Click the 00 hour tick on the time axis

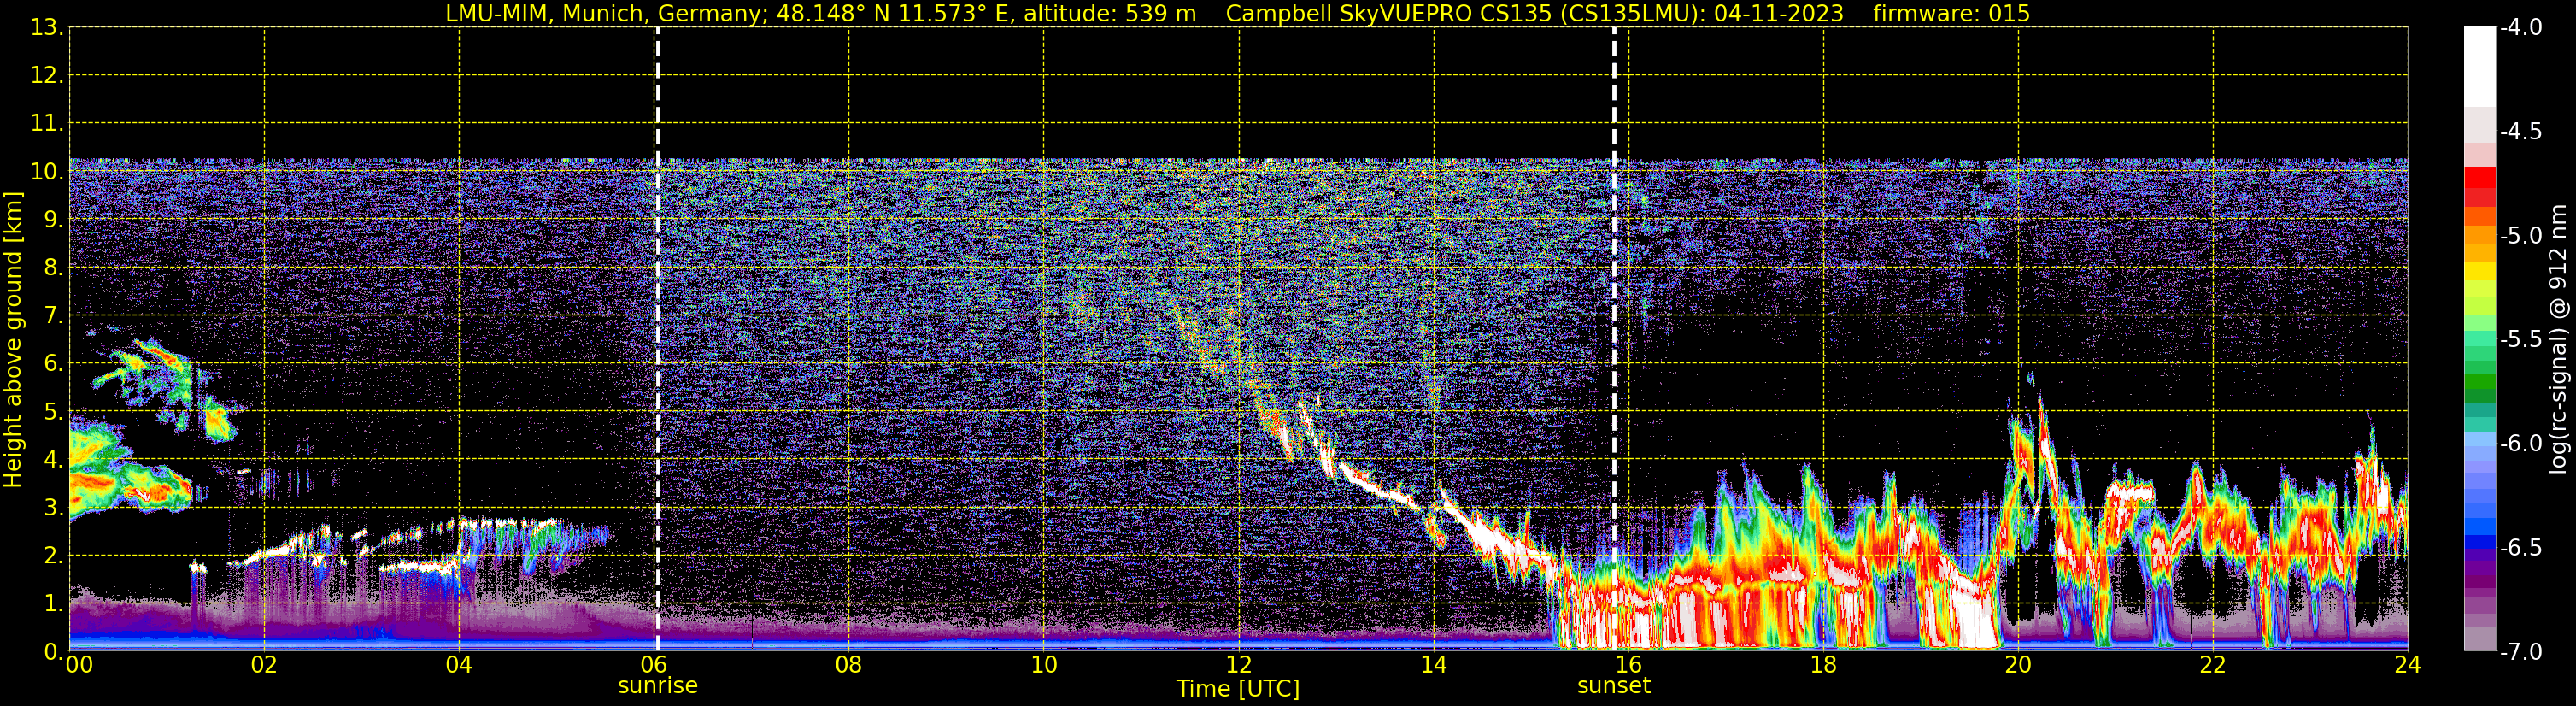(x=79, y=665)
